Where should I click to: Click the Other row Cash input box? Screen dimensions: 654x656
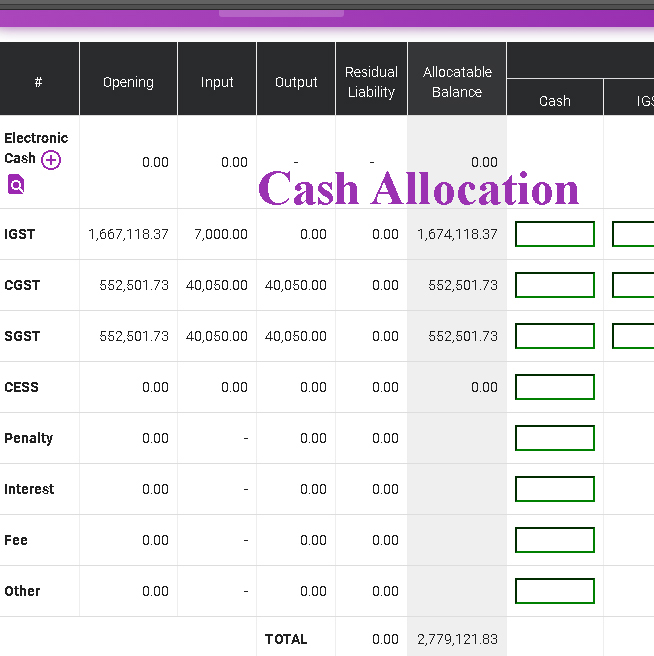(x=555, y=591)
